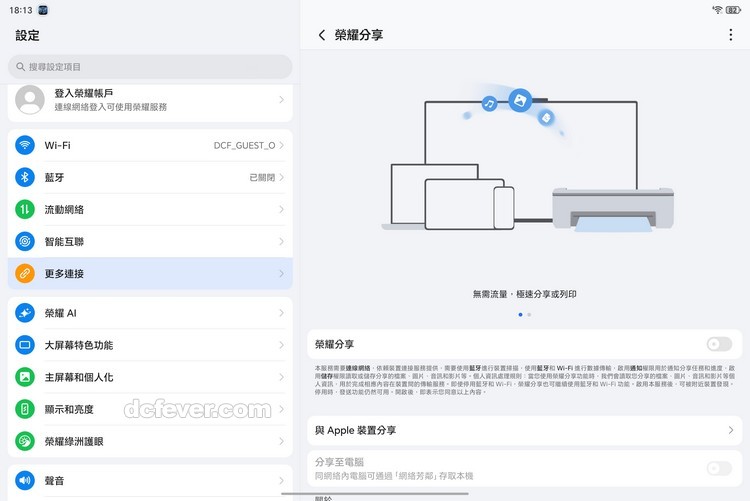Tap the 榮耀 AI sparkle icon

click(x=25, y=313)
